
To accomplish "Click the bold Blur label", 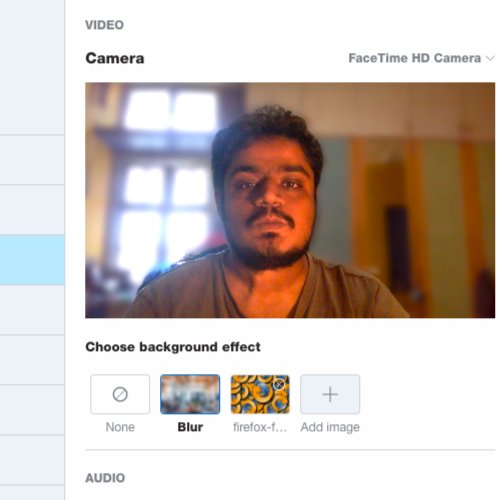I will pos(190,427).
